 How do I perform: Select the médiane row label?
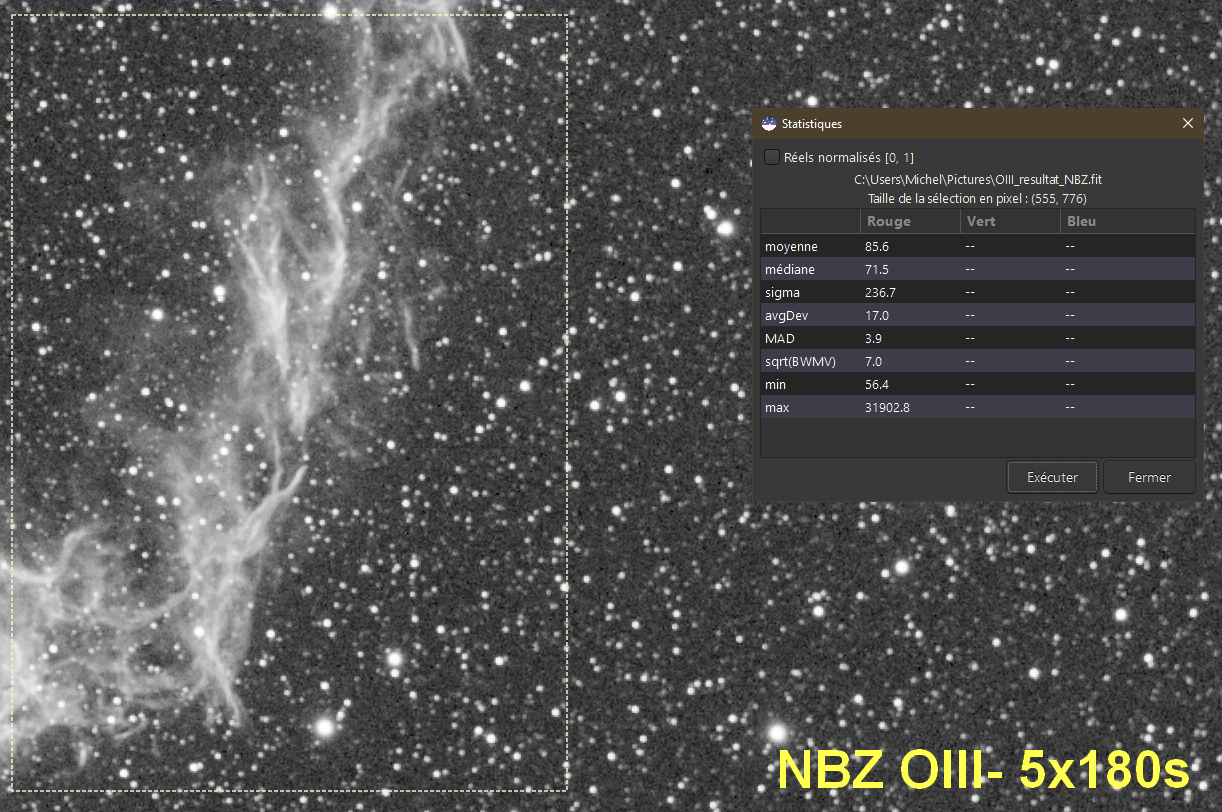click(790, 269)
